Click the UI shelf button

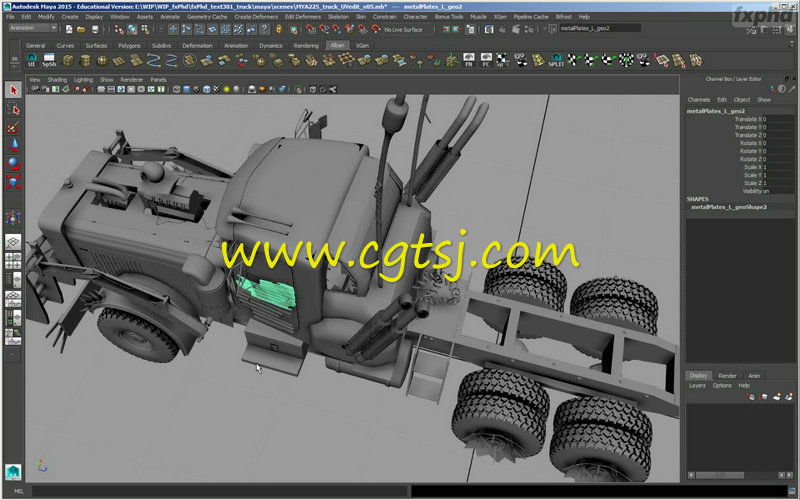click(x=32, y=60)
